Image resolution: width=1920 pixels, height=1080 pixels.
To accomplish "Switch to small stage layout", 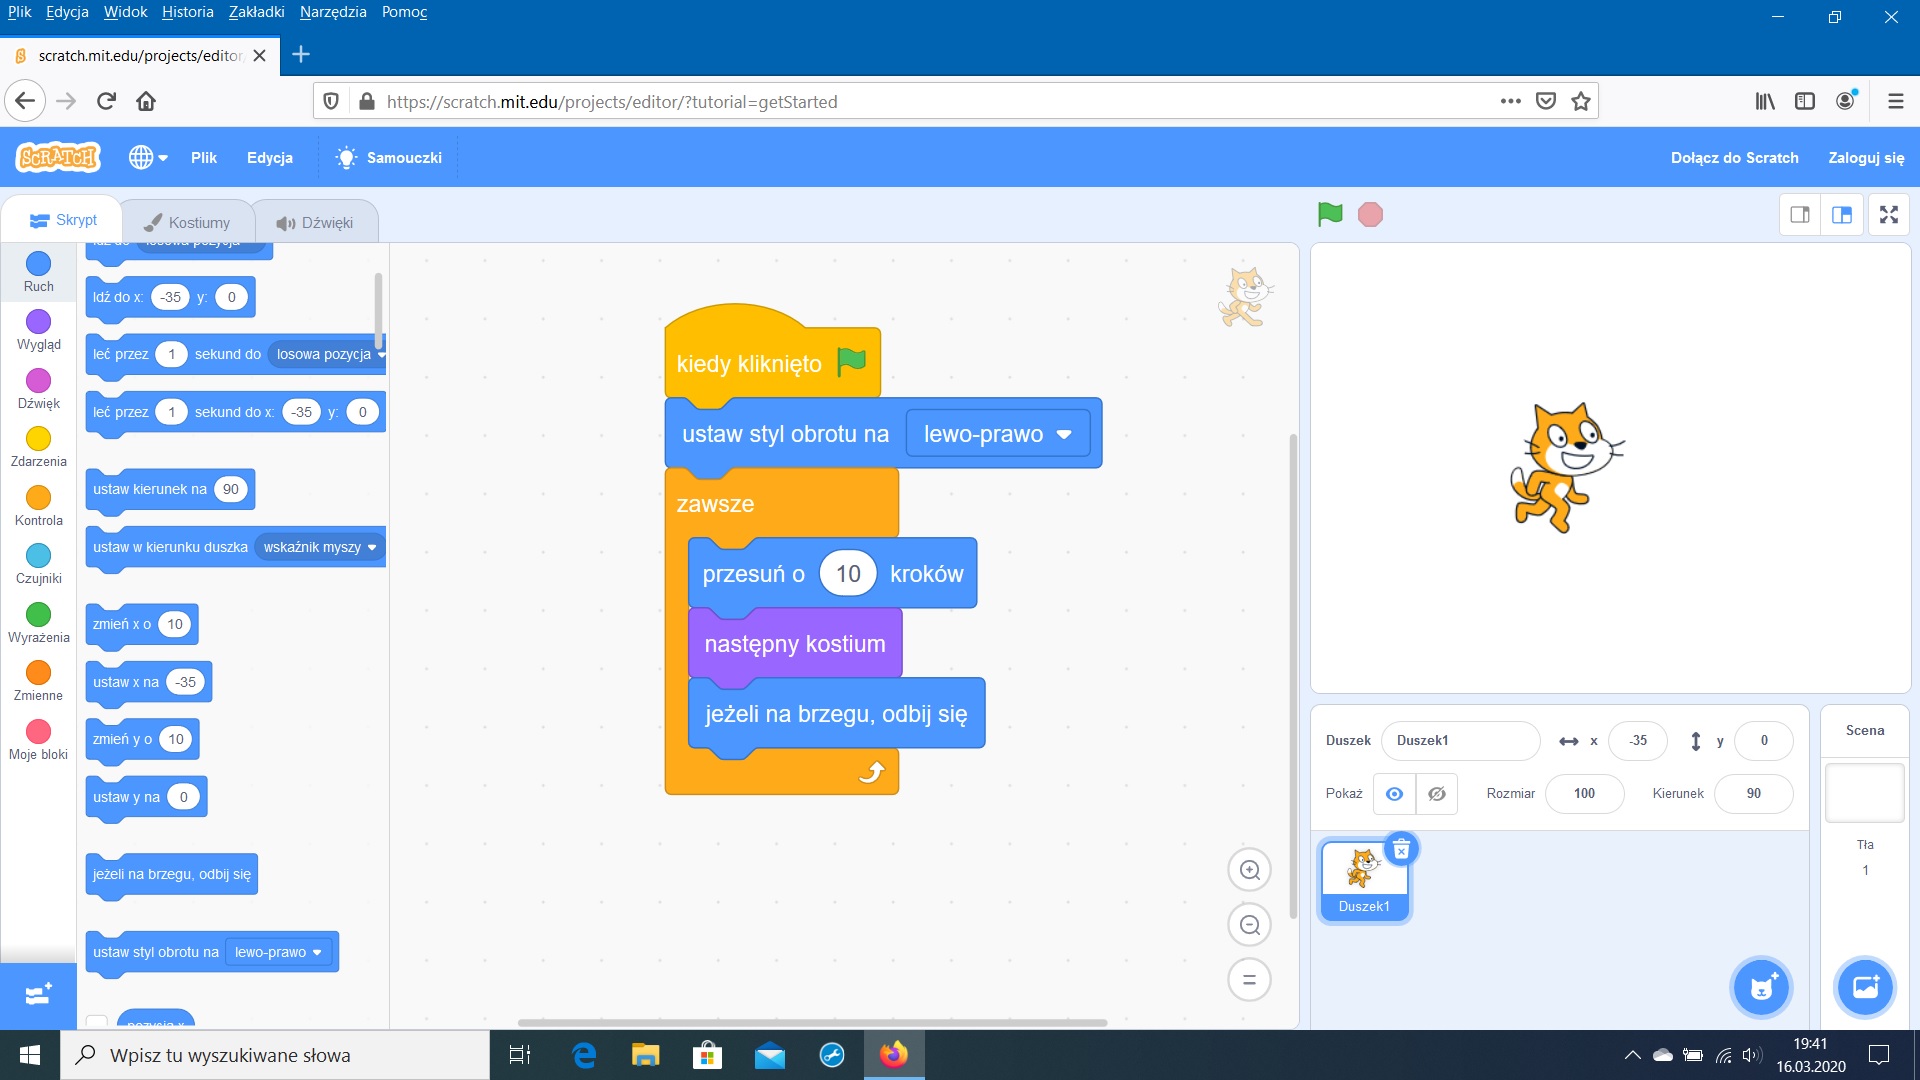I will pyautogui.click(x=1800, y=214).
